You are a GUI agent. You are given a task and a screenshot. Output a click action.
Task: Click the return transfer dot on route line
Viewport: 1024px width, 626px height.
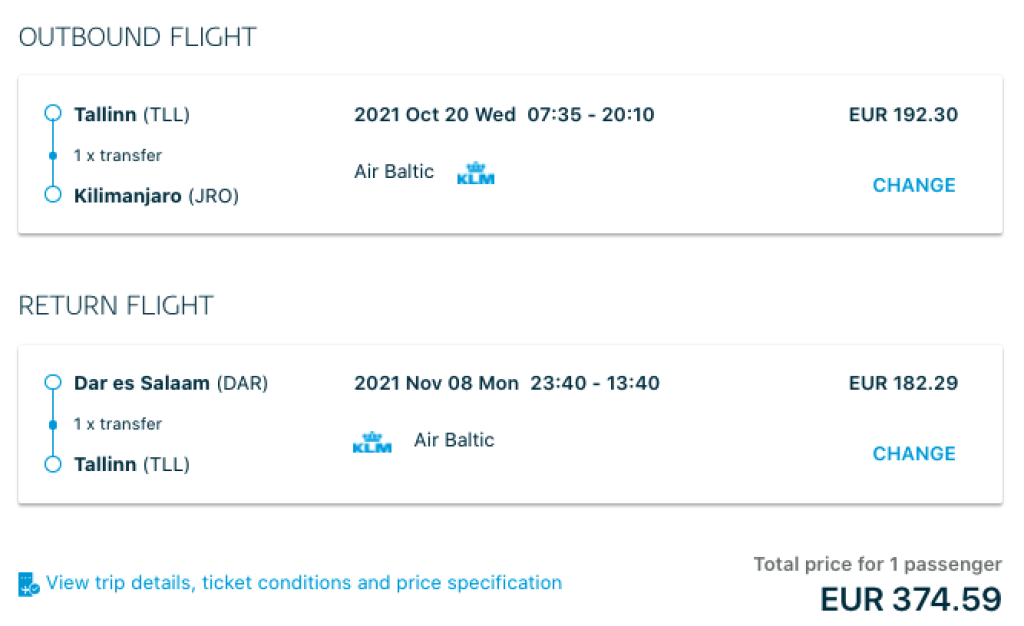click(x=54, y=424)
